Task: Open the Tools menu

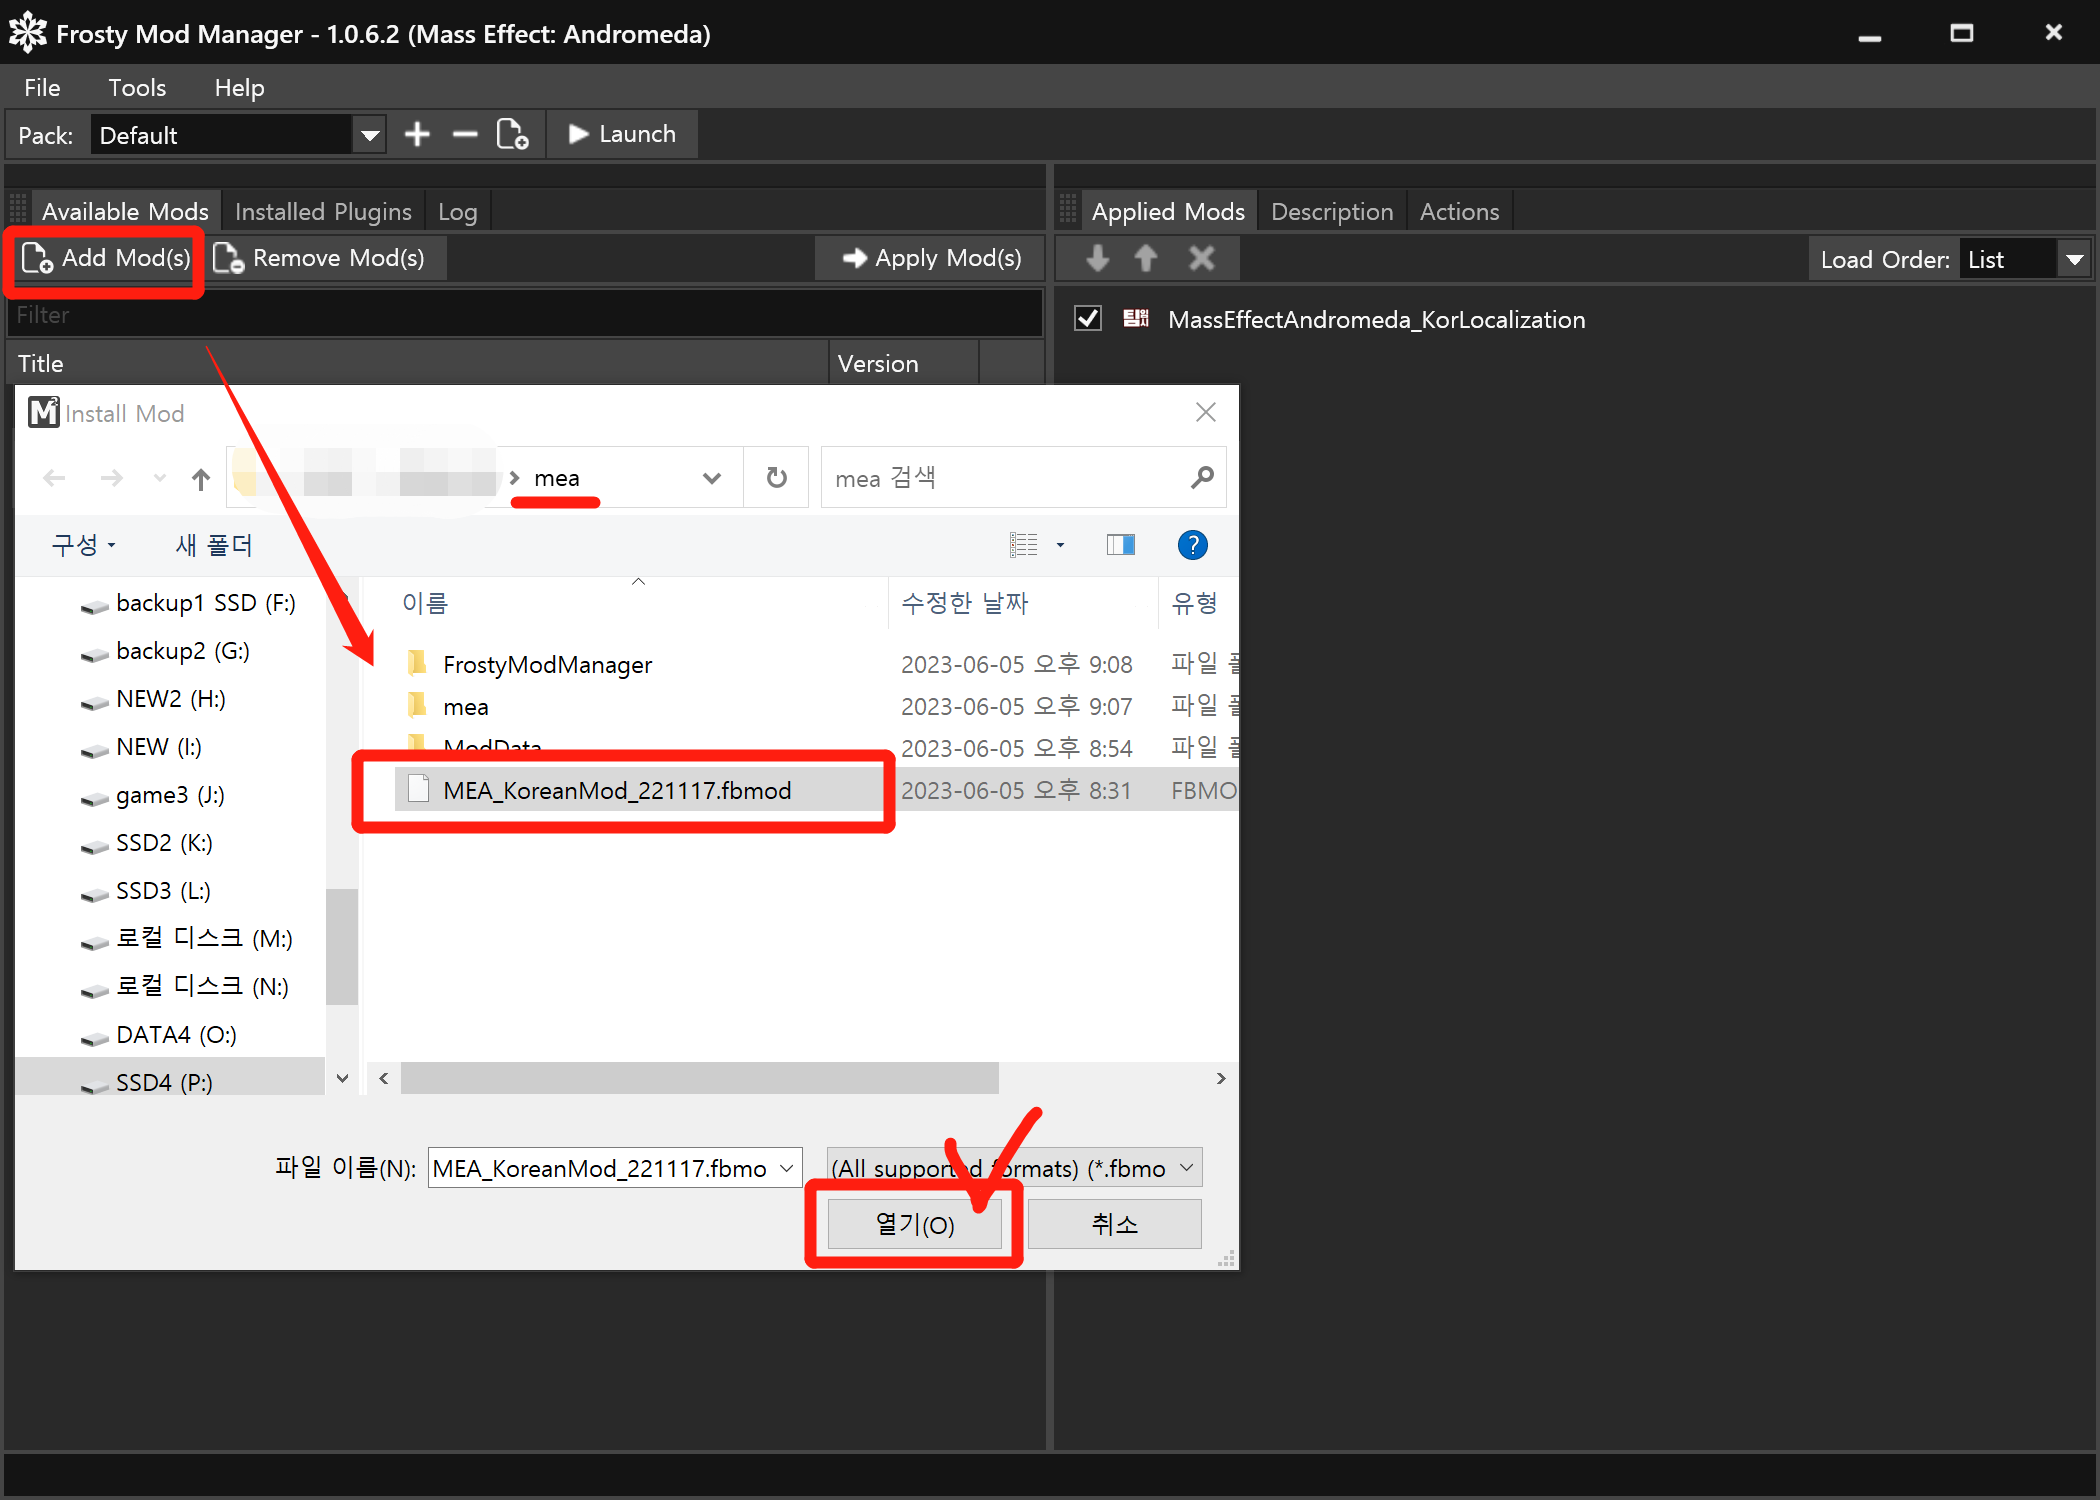Action: click(137, 88)
